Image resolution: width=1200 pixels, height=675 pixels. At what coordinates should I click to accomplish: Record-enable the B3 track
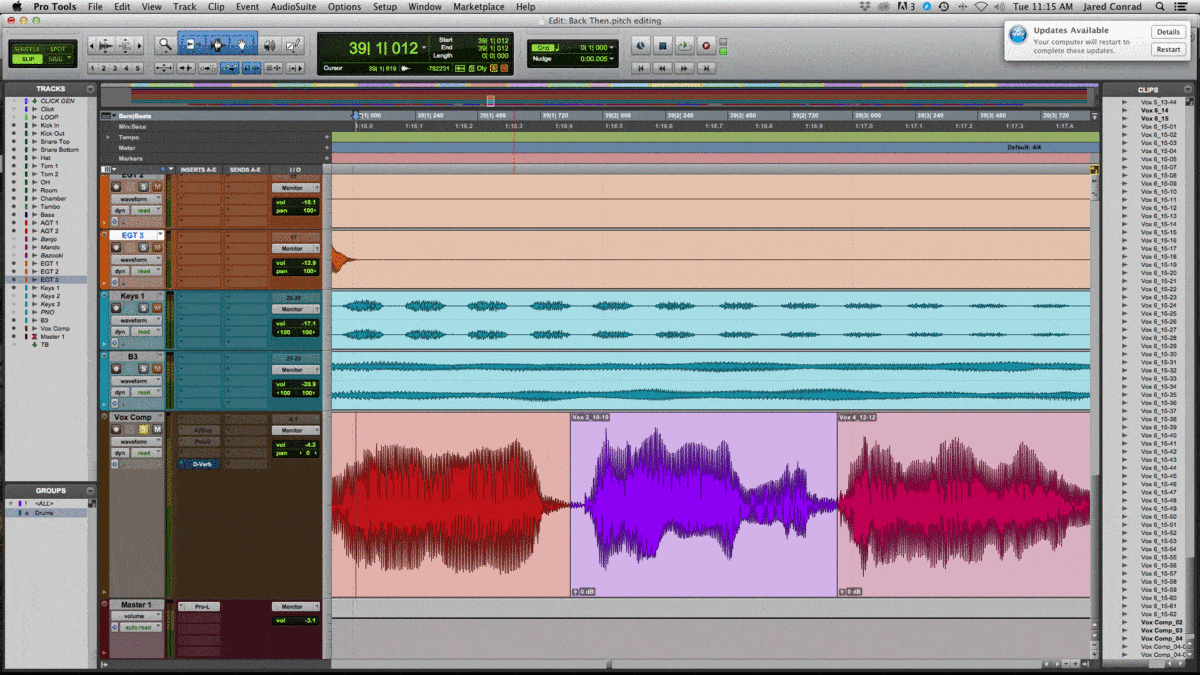[x=116, y=369]
